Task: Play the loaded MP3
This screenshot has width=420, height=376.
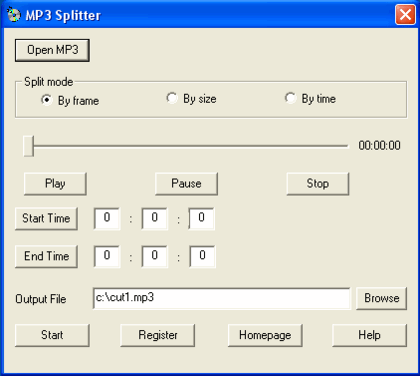Action: (x=55, y=184)
